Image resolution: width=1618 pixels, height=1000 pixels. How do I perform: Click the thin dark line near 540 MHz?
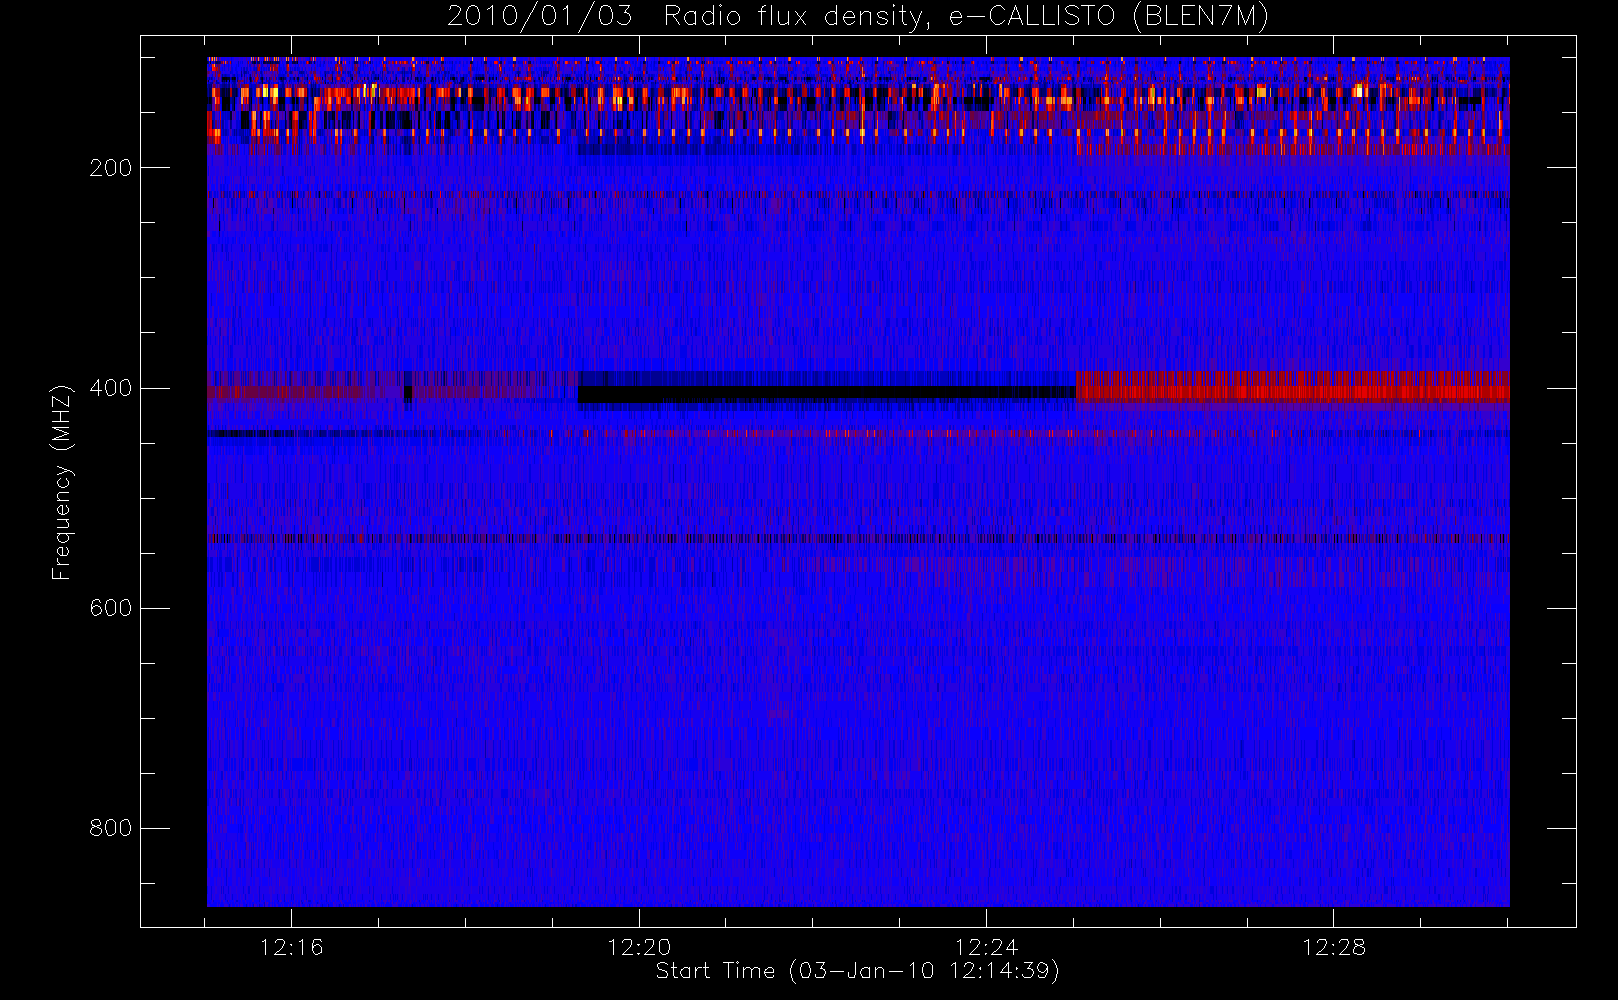858,538
